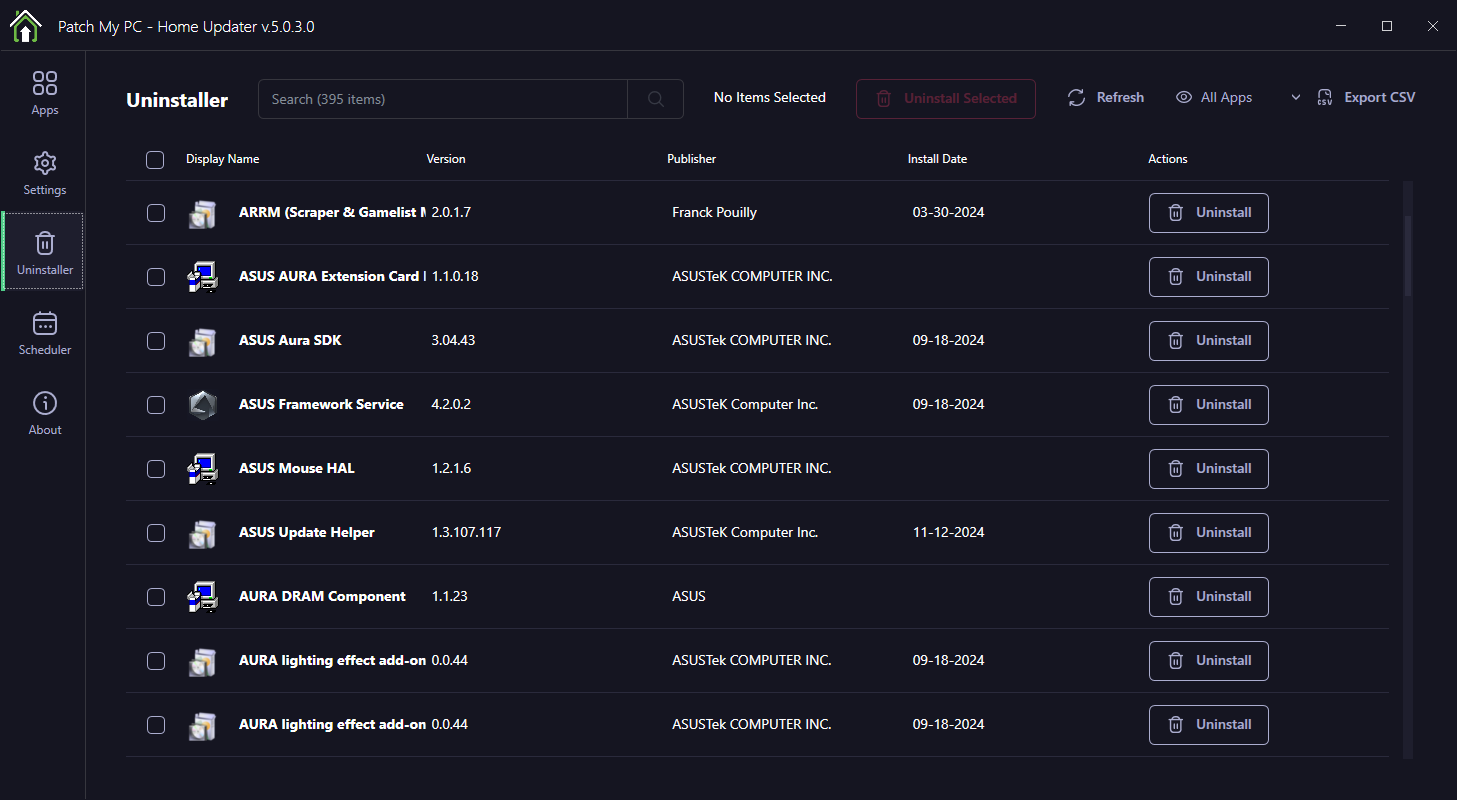This screenshot has width=1457, height=800.
Task: Click the ASUS Framework Service name
Action: point(321,404)
